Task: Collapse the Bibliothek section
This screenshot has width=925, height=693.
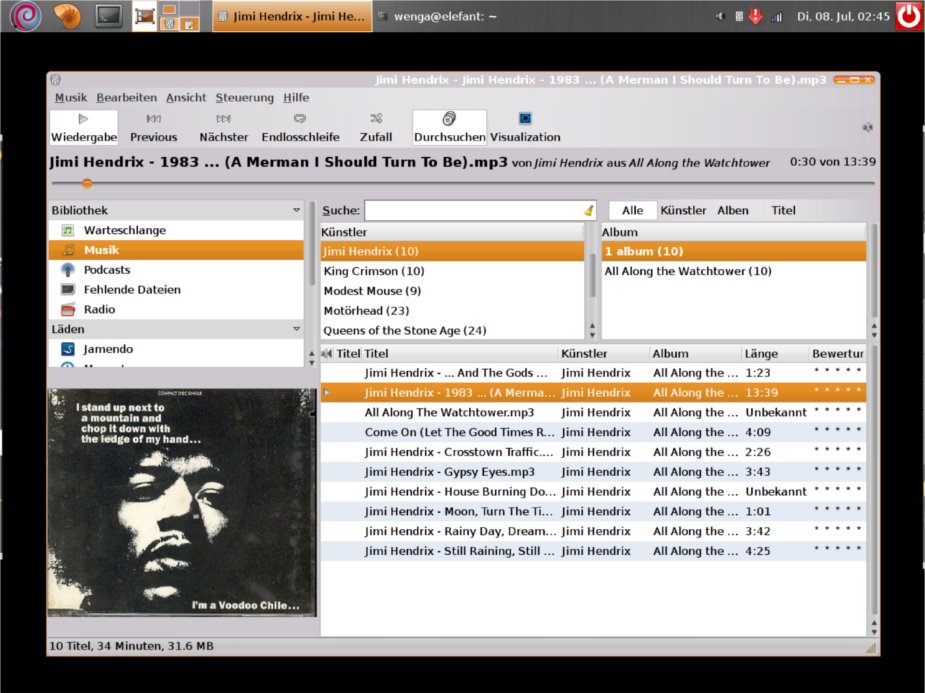Action: [x=296, y=210]
